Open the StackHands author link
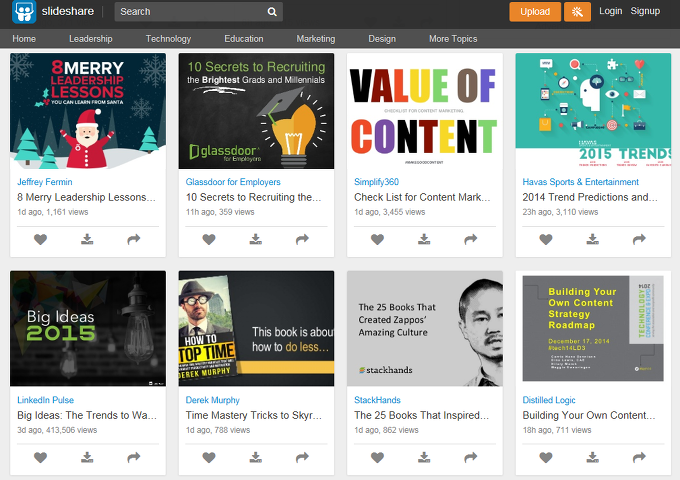The height and width of the screenshot is (480, 680). [377, 400]
